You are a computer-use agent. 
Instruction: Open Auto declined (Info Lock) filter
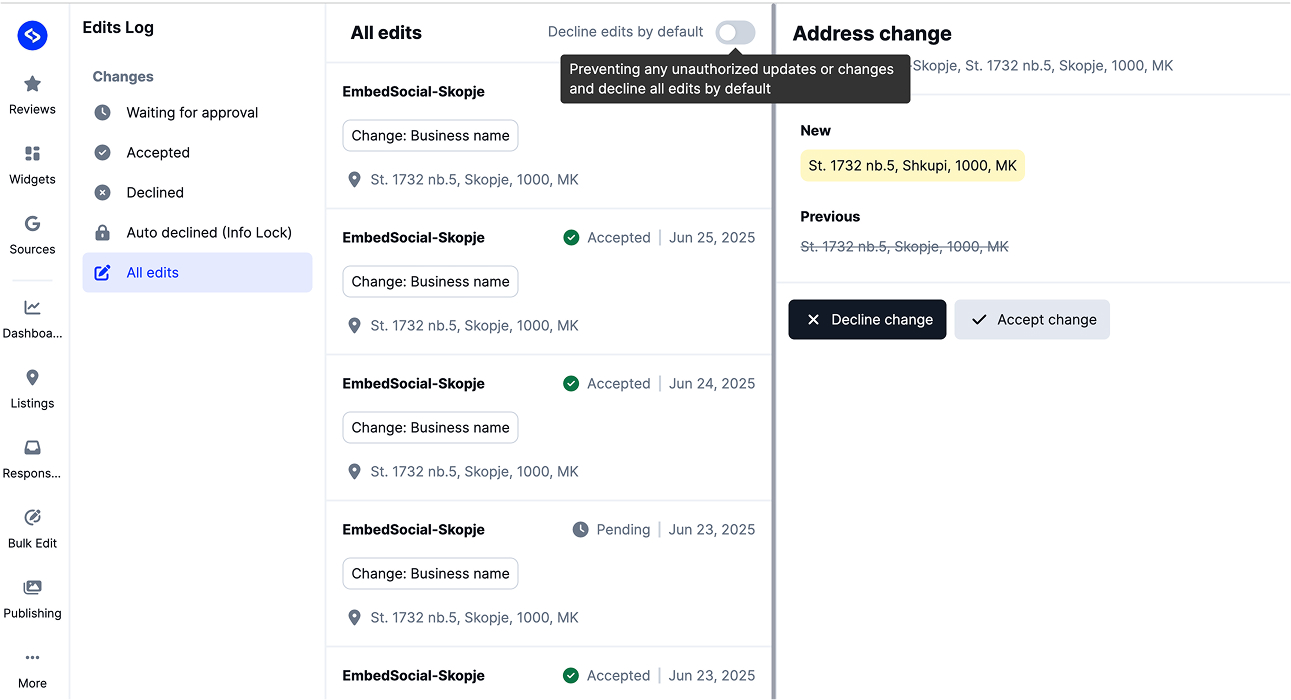click(x=209, y=233)
